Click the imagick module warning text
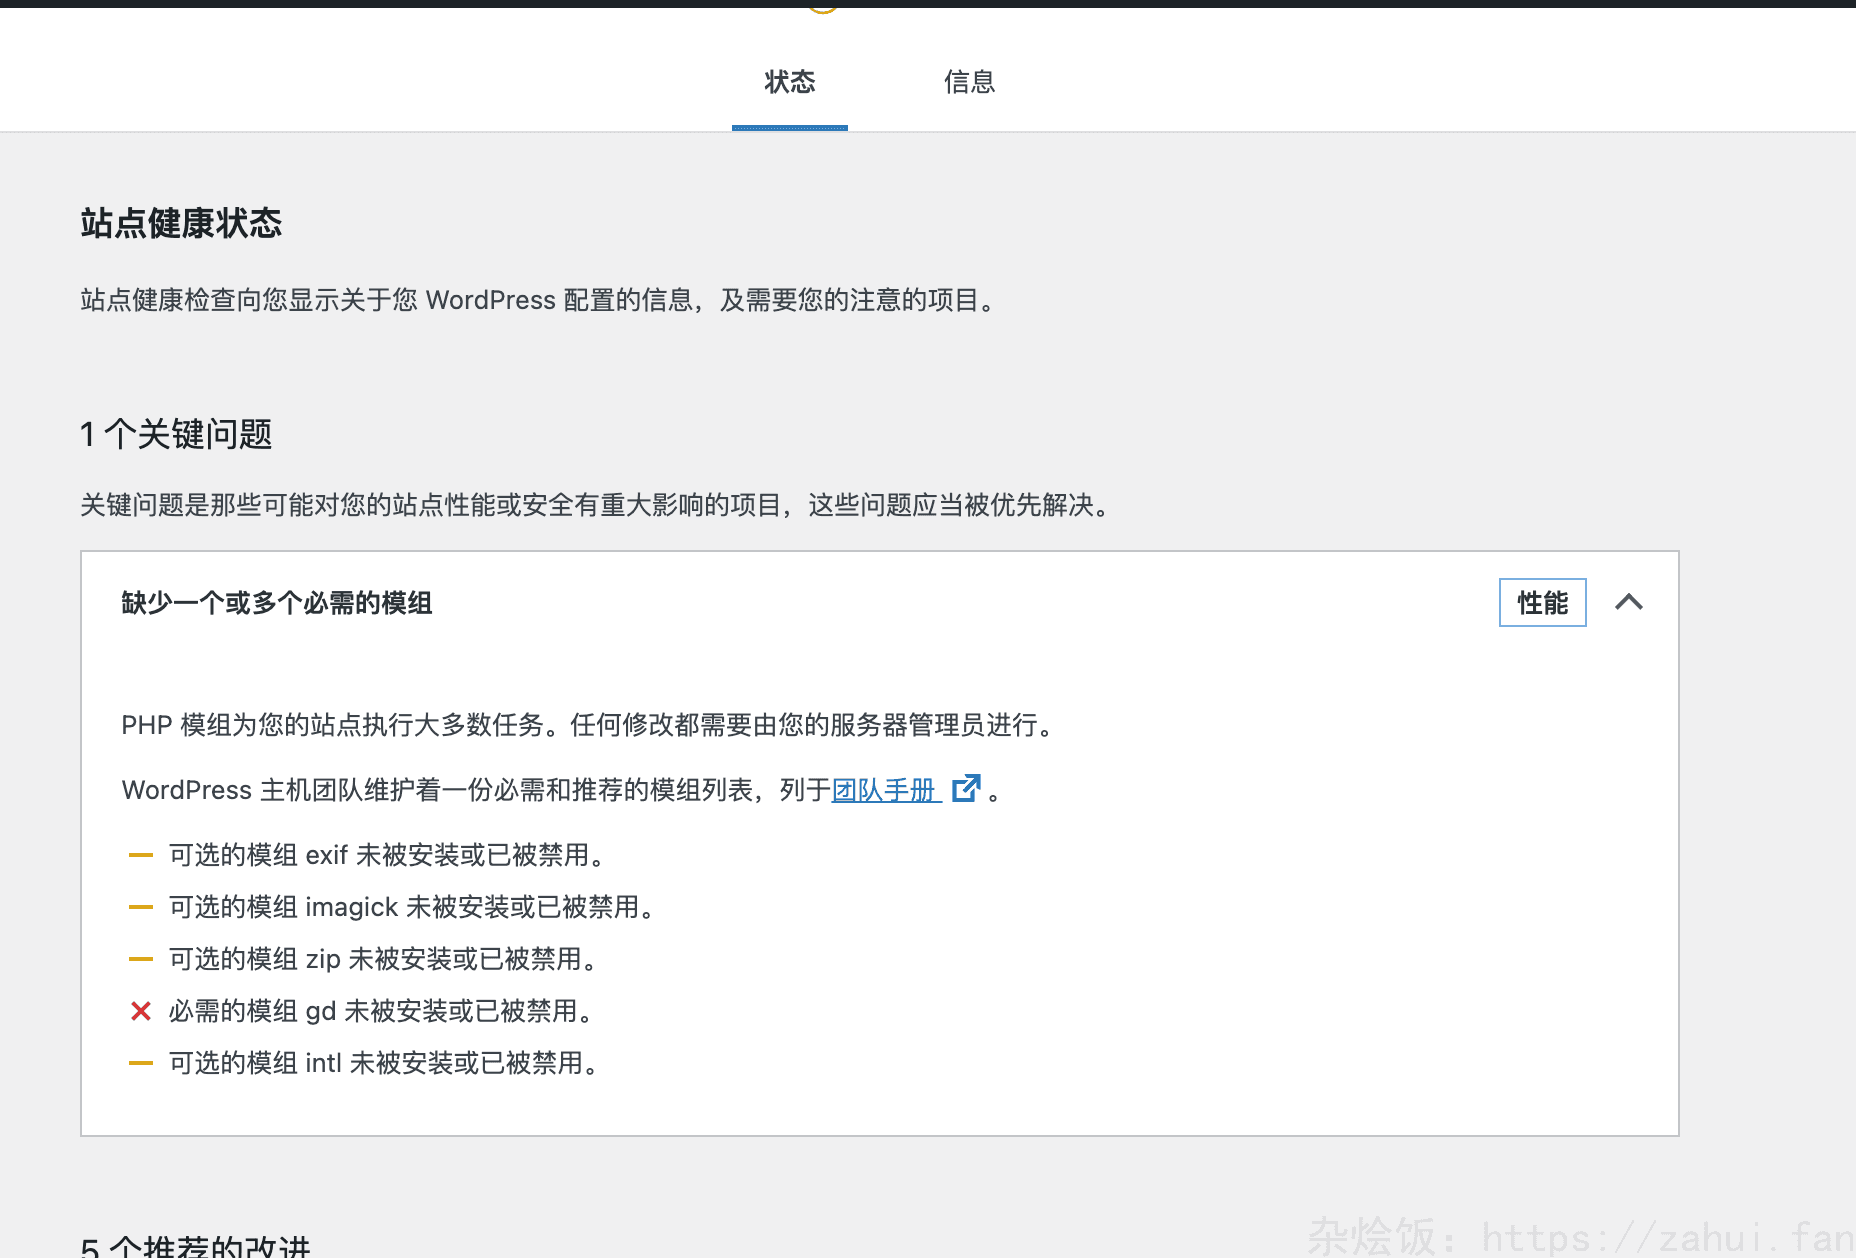This screenshot has height=1258, width=1856. pyautogui.click(x=412, y=907)
